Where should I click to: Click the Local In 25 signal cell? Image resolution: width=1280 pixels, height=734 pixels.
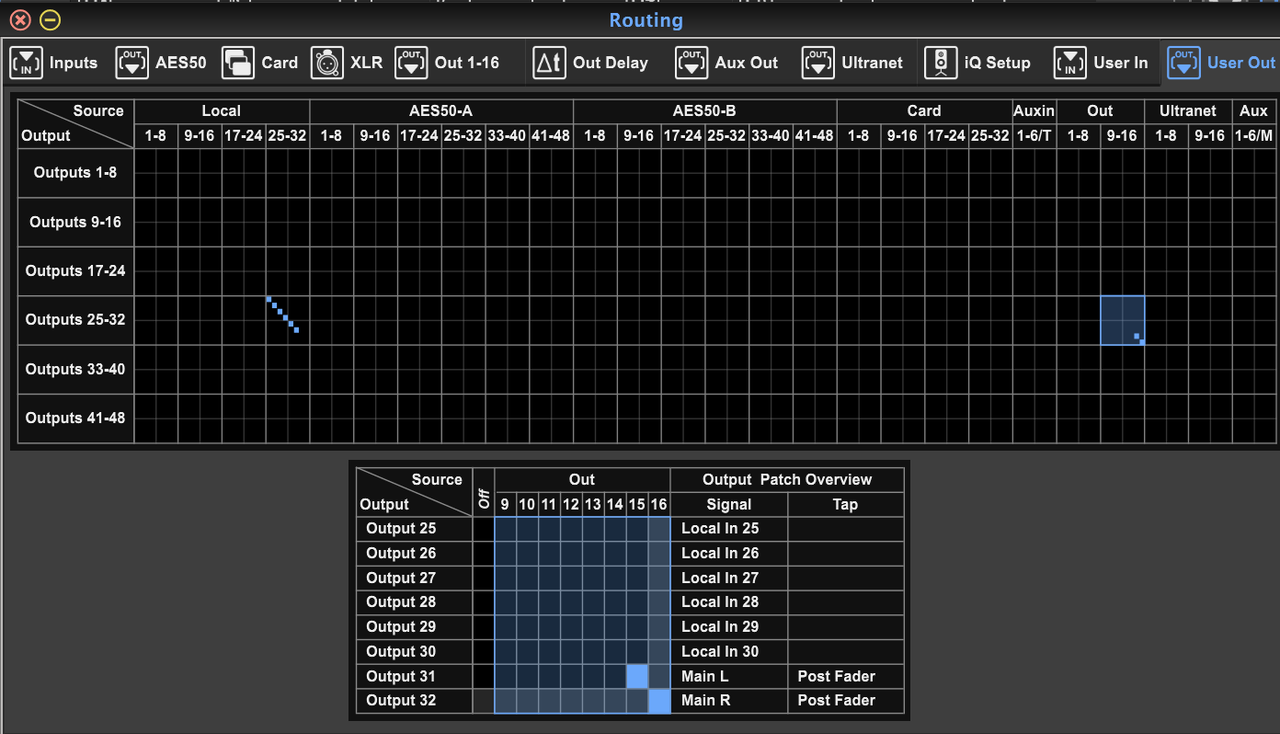coord(729,528)
